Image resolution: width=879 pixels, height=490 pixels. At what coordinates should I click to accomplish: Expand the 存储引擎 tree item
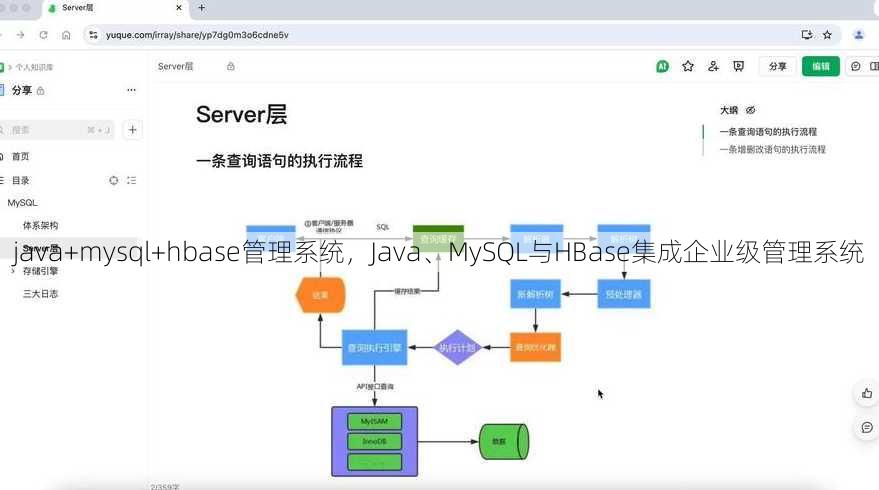13,271
